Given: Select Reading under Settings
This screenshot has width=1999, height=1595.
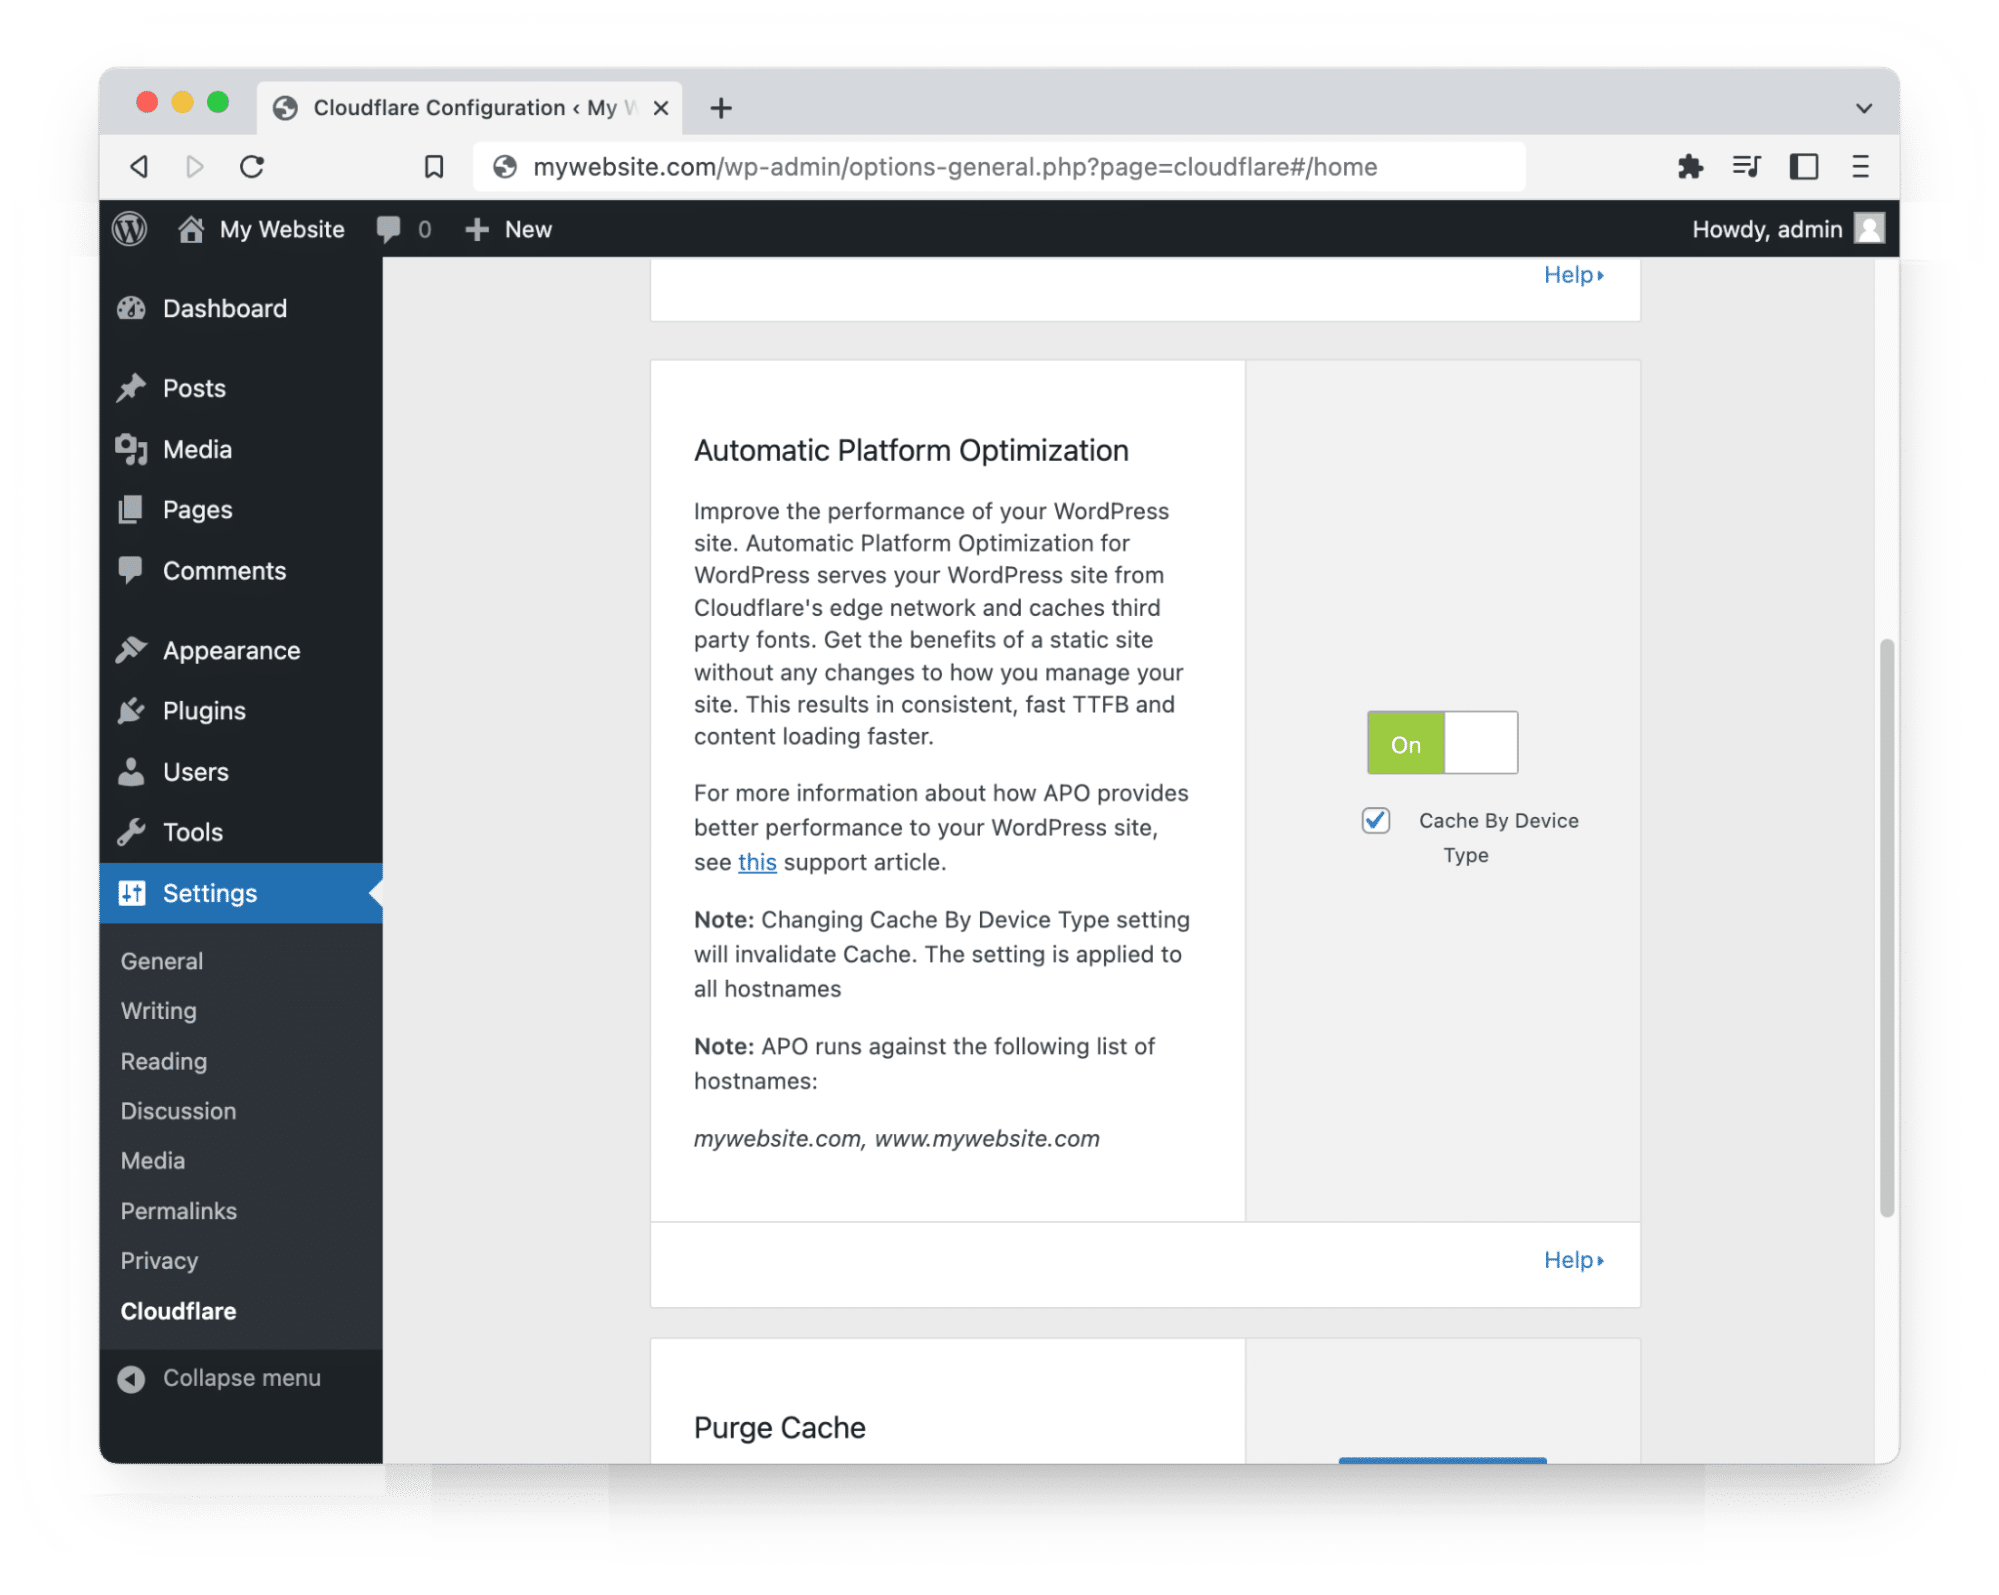Looking at the screenshot, I should (163, 1061).
